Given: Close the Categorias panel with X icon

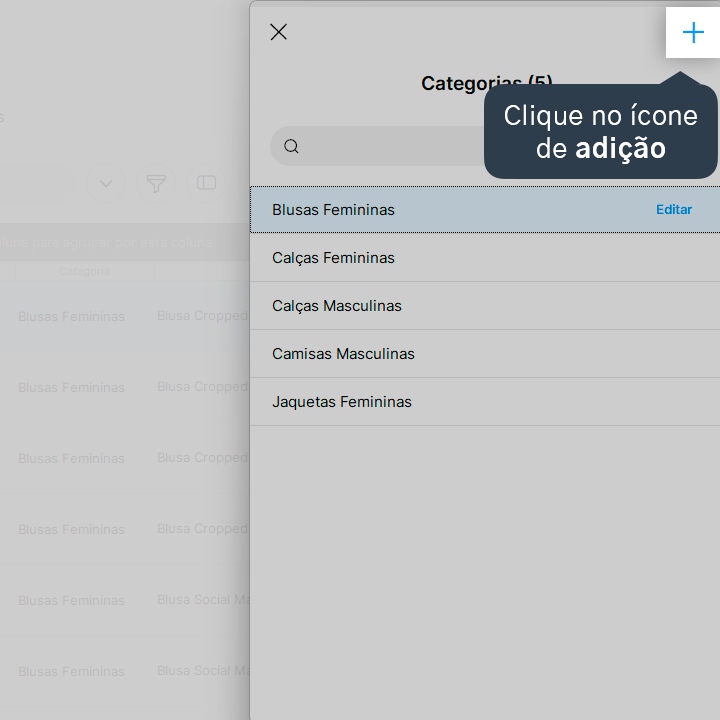Looking at the screenshot, I should click(279, 32).
